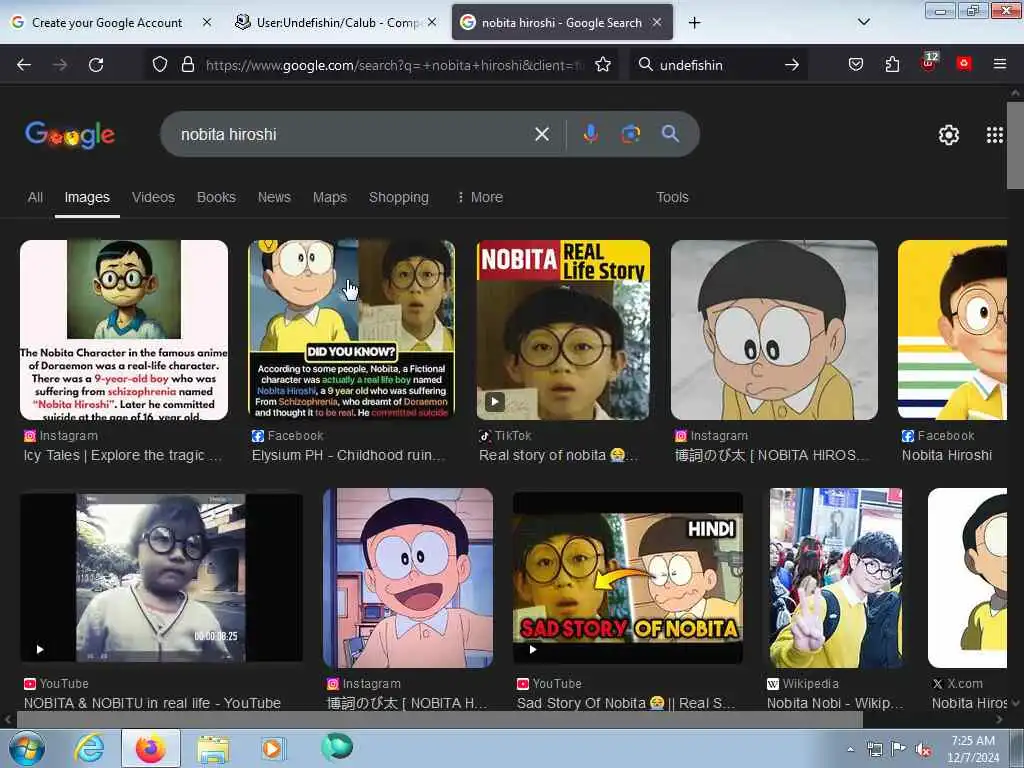This screenshot has width=1024, height=768.
Task: Bookmark this page with the star
Action: click(603, 64)
